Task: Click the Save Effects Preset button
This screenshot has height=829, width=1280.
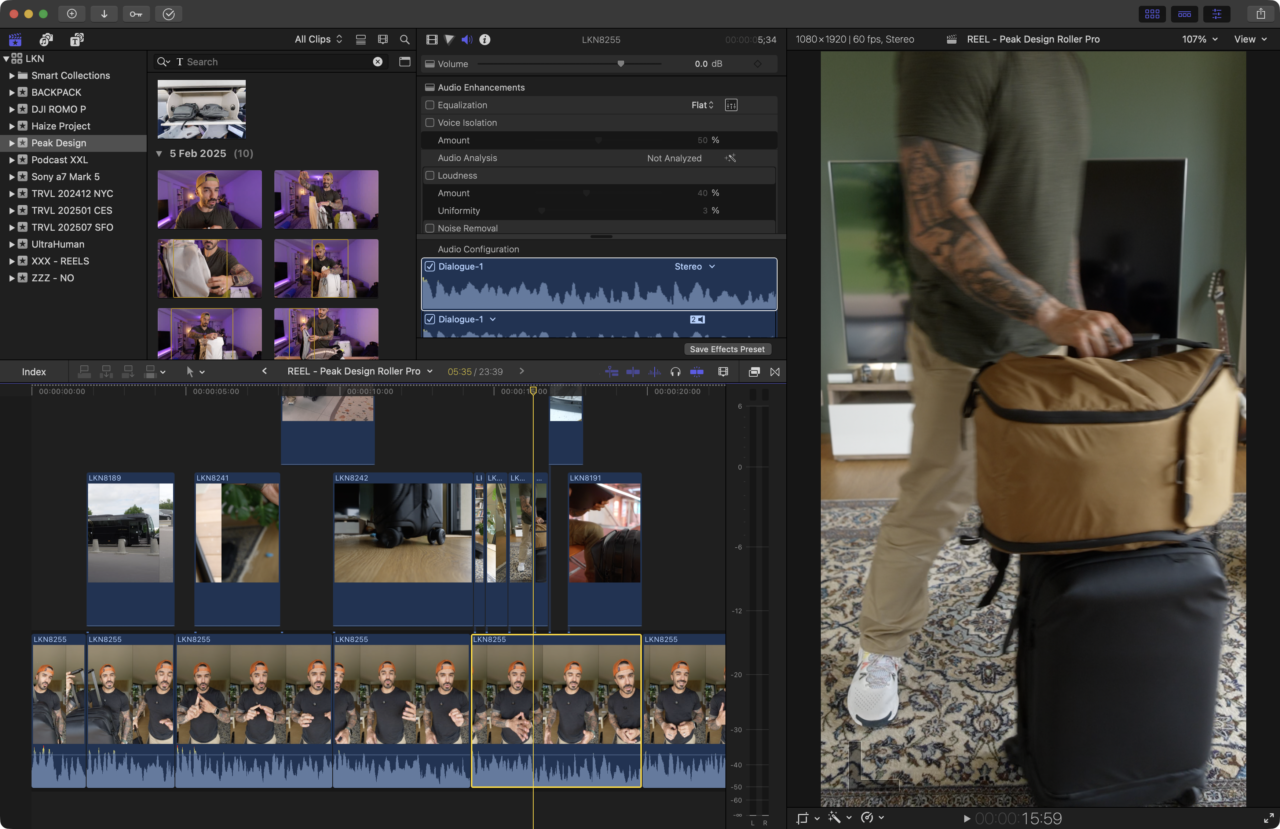Action: 727,349
